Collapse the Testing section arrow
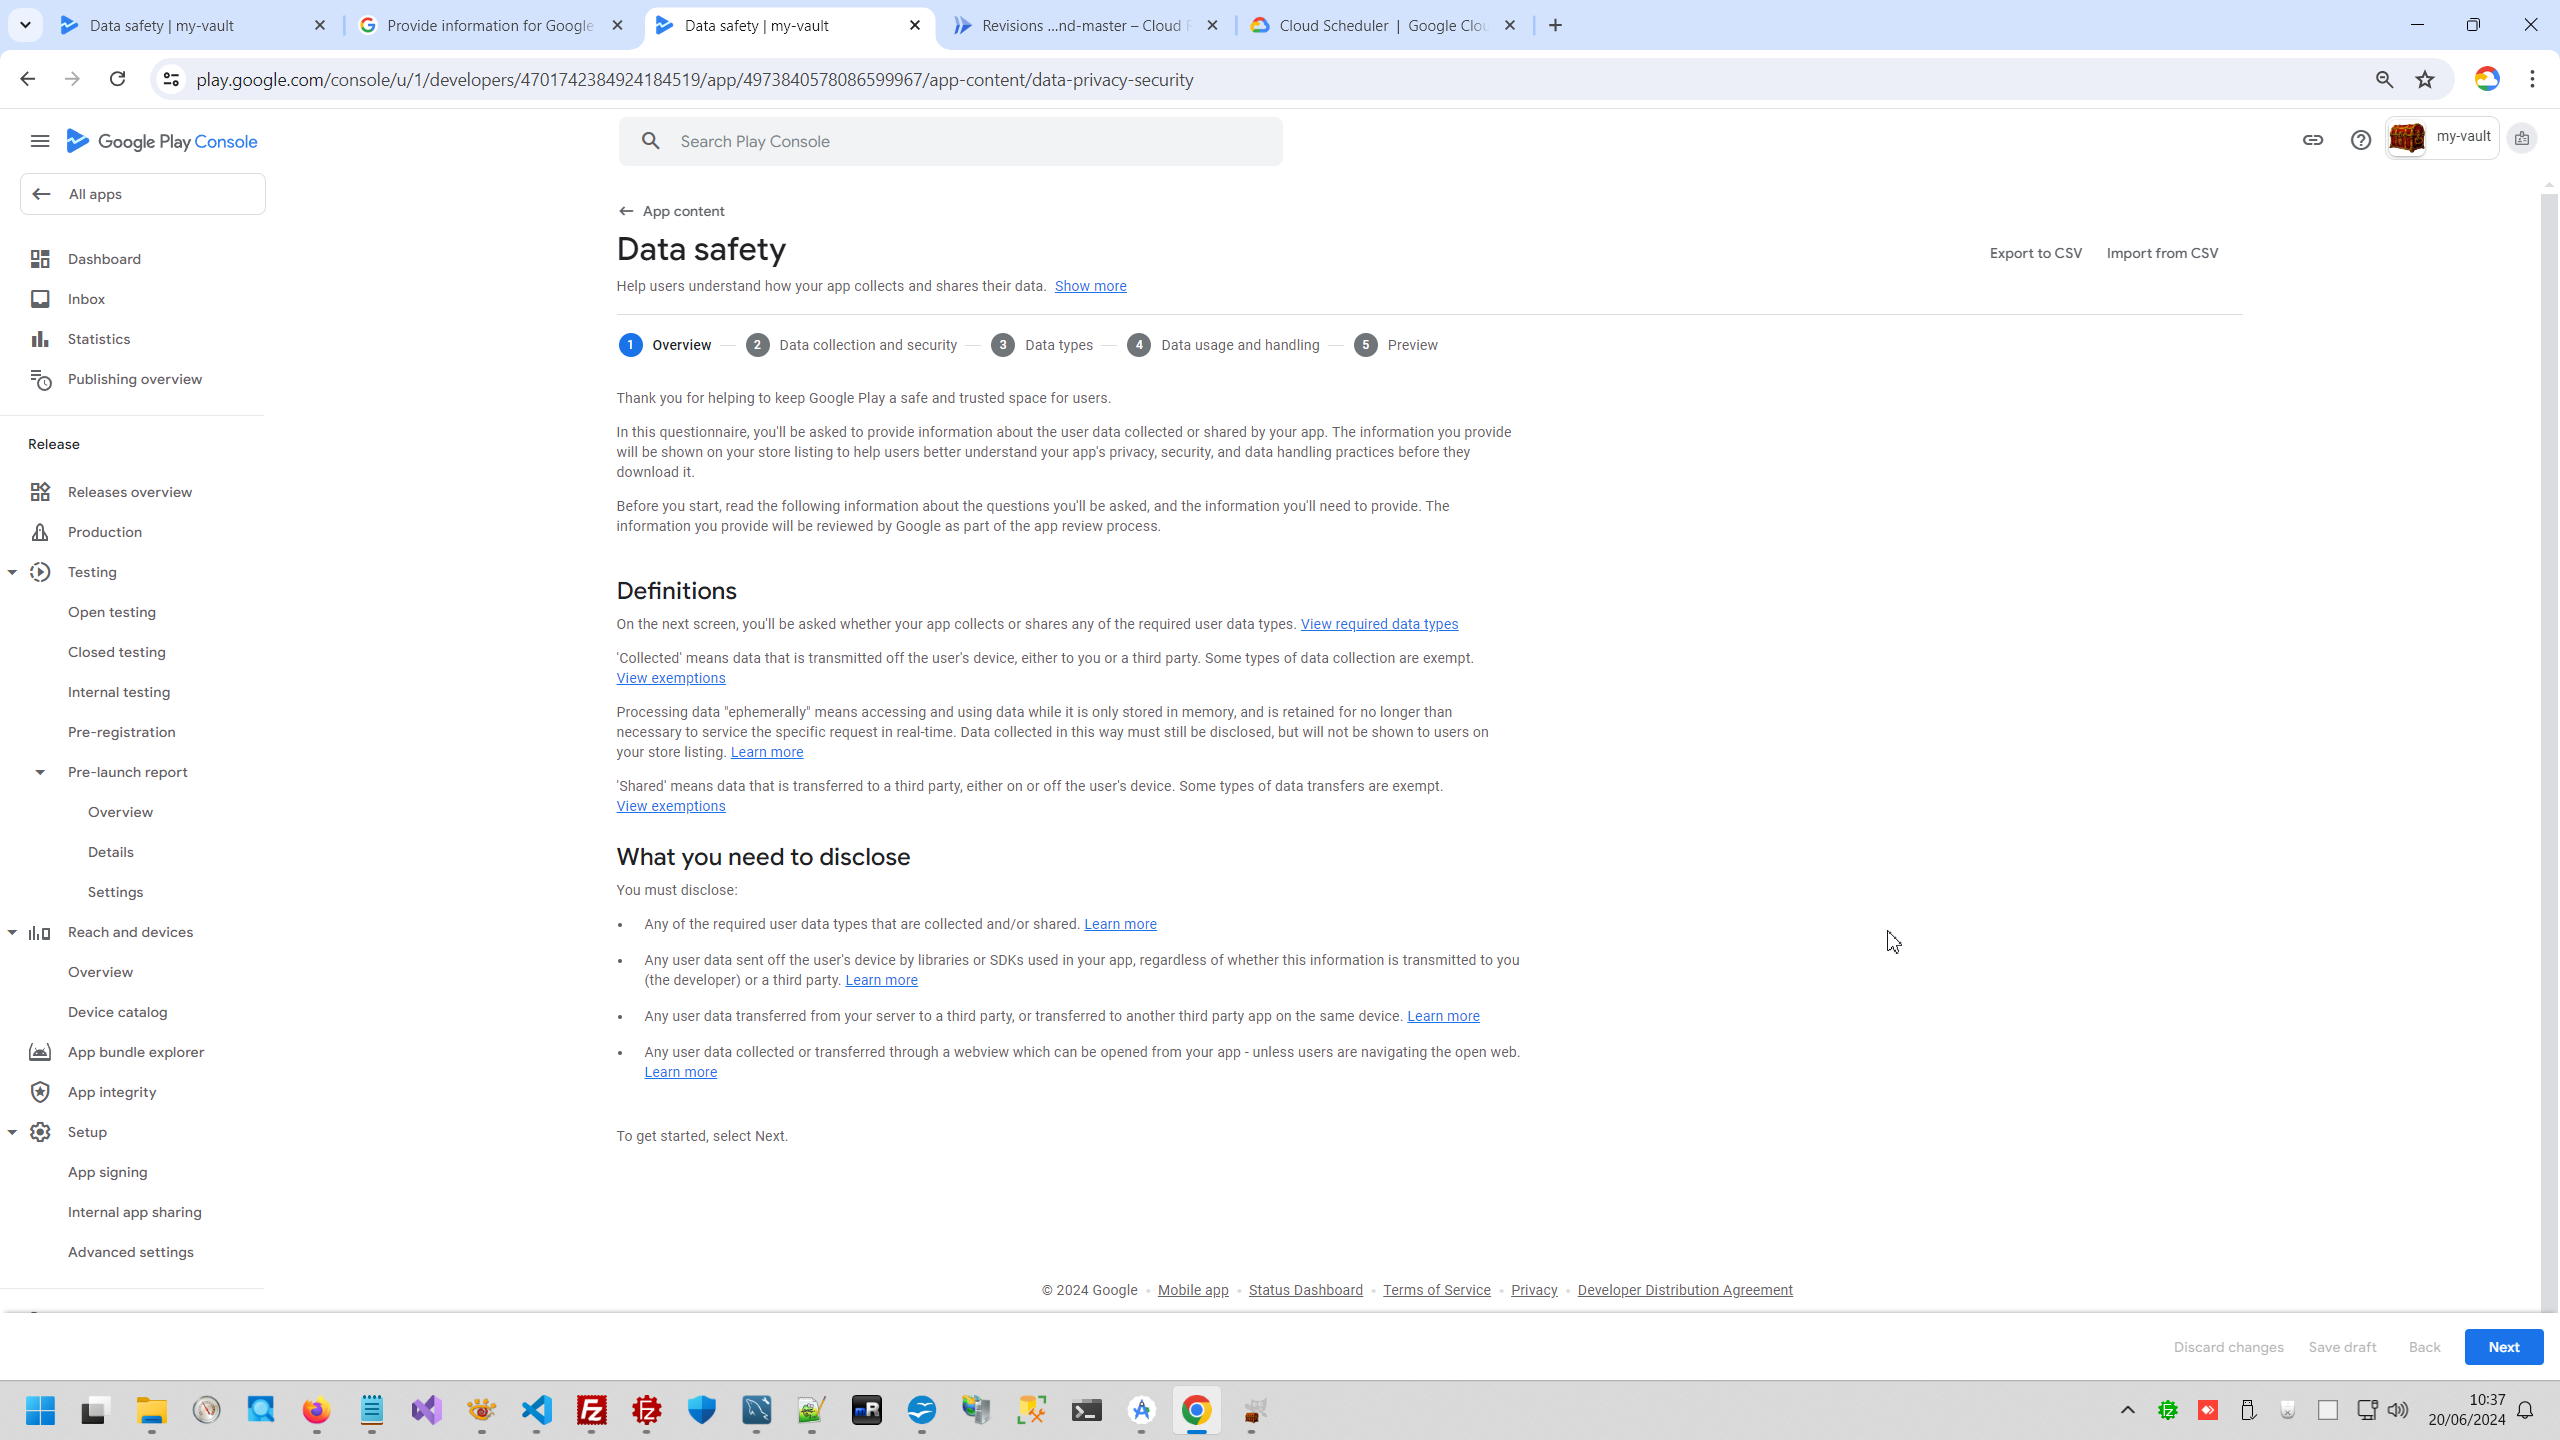The image size is (2560, 1440). click(12, 572)
